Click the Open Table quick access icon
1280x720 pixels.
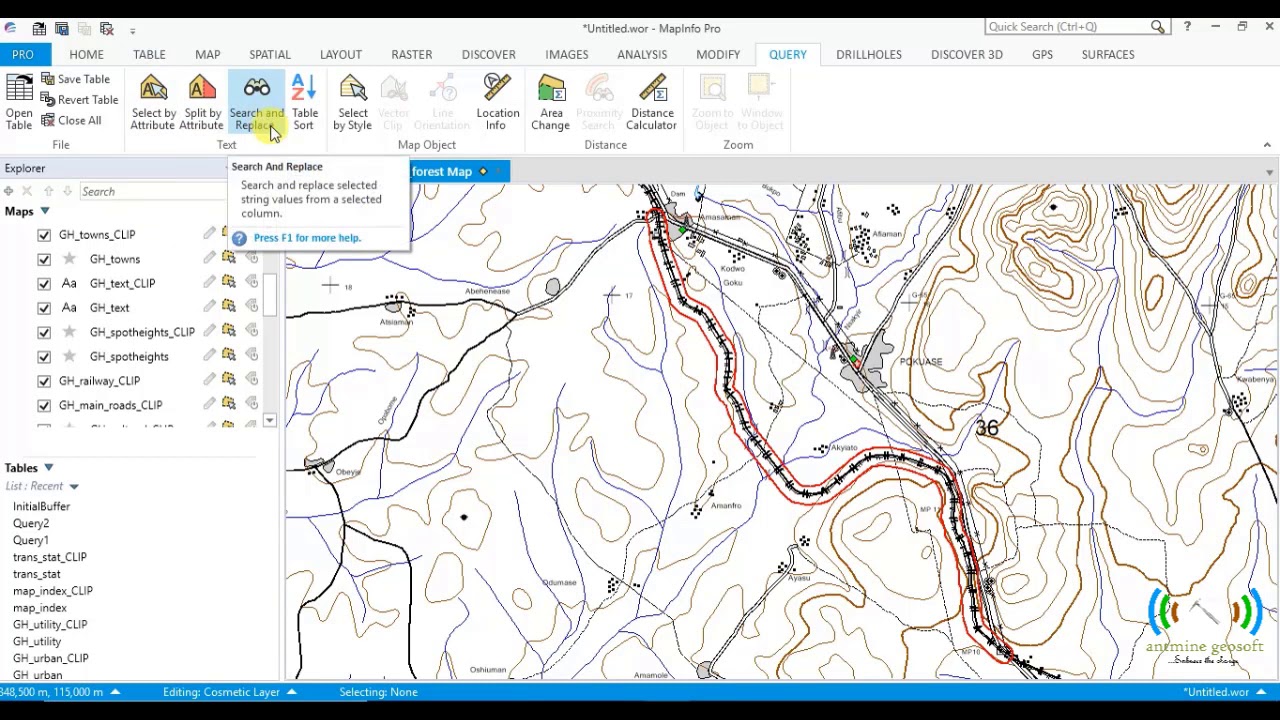click(x=39, y=28)
